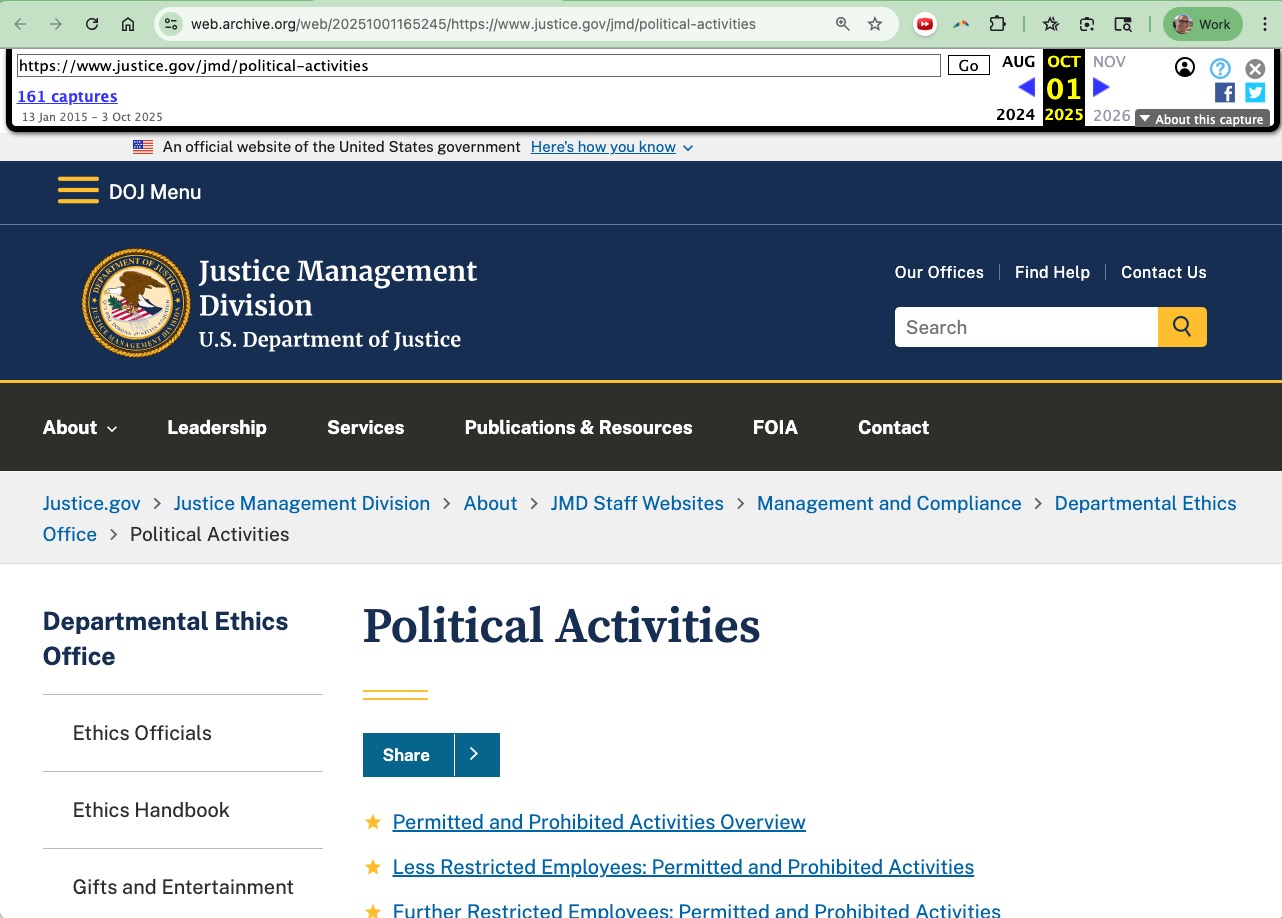
Task: Open Permitted and Prohibited Activities Overview link
Action: tap(599, 822)
